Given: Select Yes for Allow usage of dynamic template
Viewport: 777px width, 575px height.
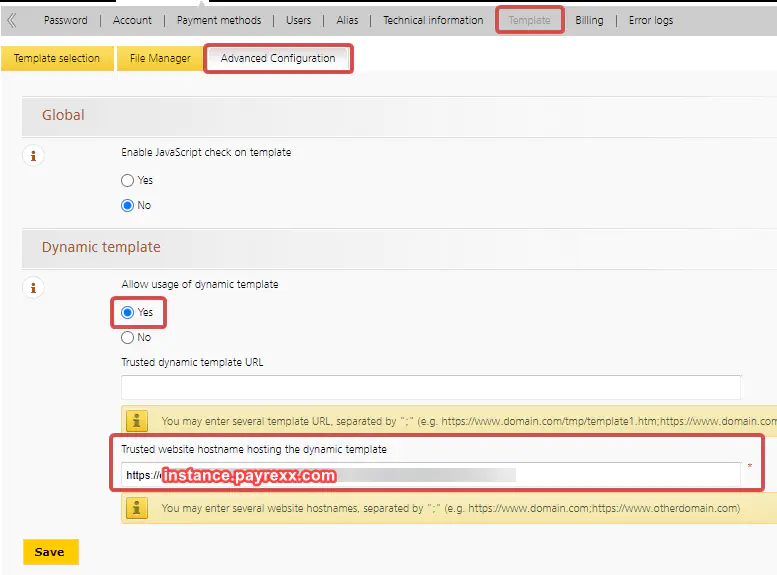Looking at the screenshot, I should coord(127,313).
